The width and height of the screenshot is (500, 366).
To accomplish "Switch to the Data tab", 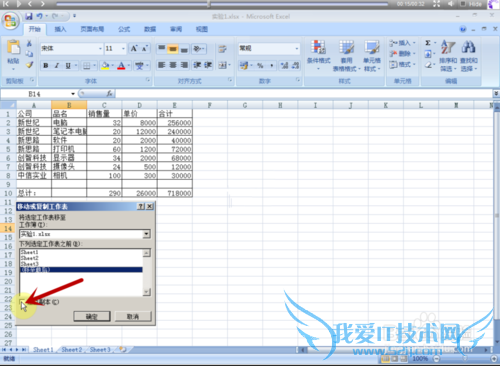I will coord(150,29).
